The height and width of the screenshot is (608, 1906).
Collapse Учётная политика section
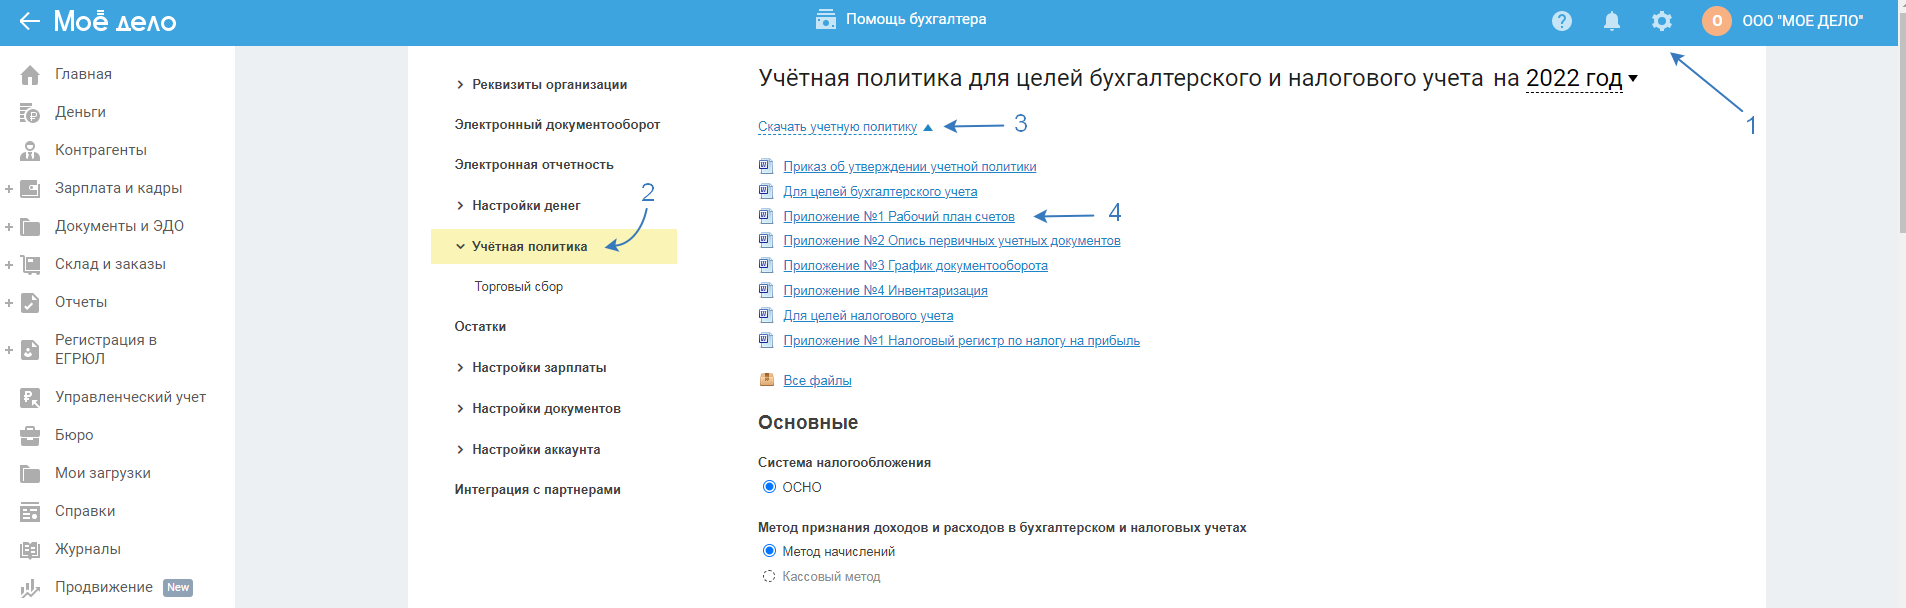coord(460,247)
